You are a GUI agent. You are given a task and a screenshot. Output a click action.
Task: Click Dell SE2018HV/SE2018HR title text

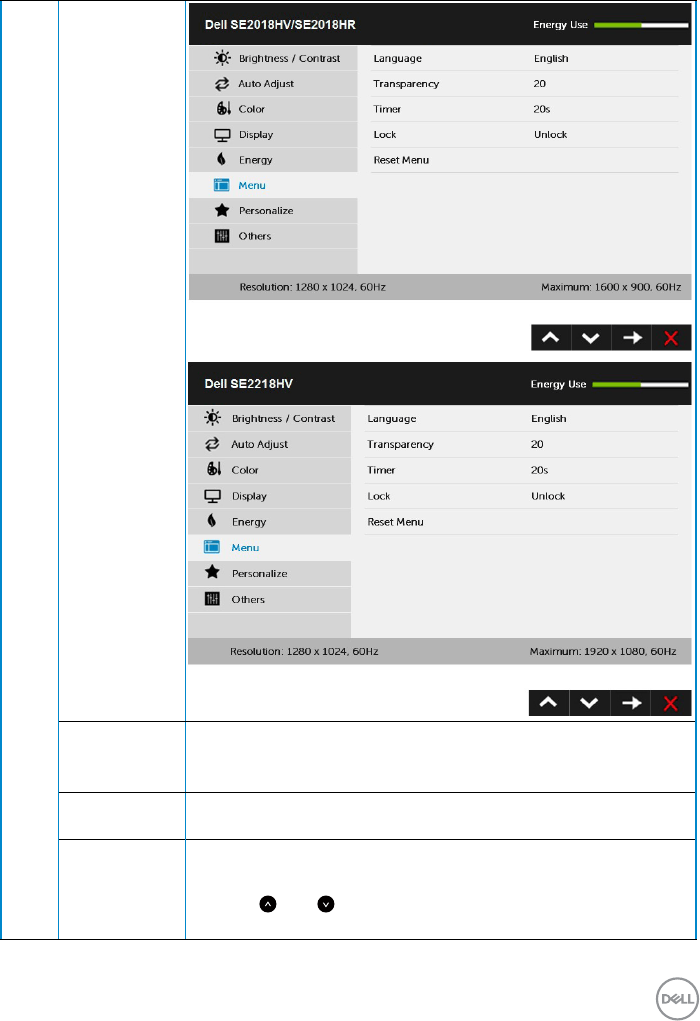[280, 25]
